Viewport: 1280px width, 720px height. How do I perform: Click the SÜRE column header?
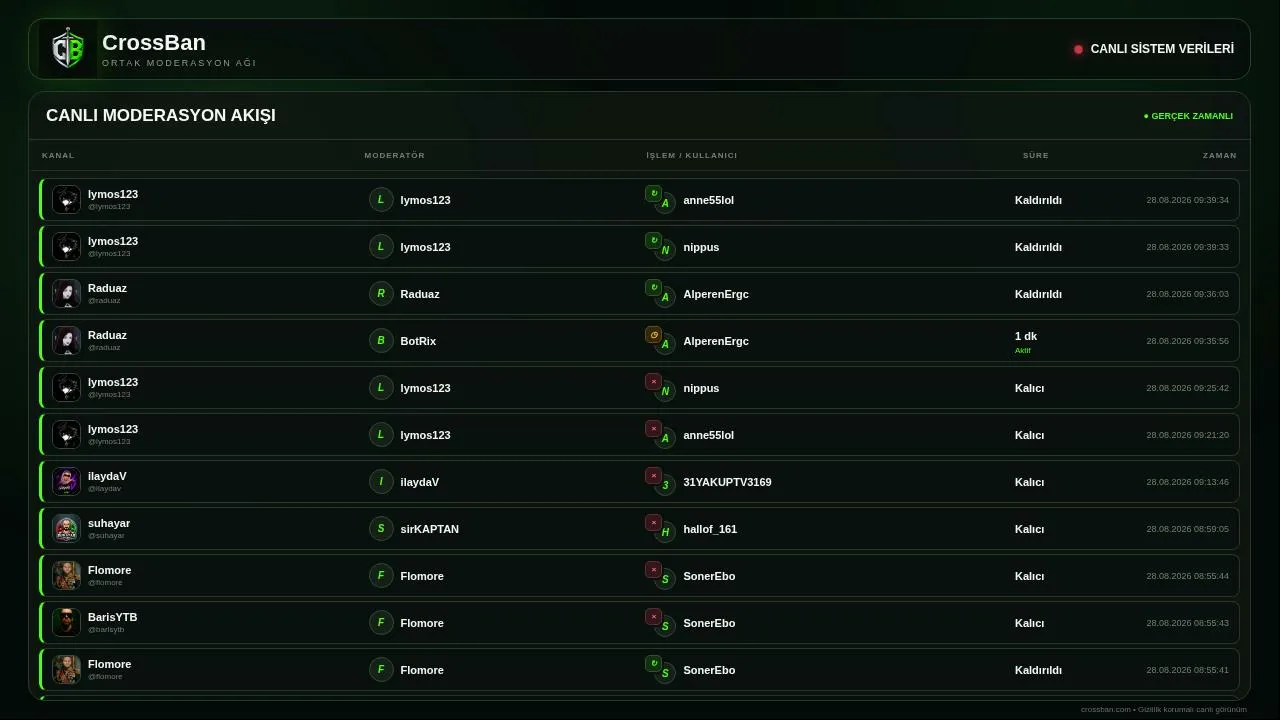(x=1036, y=155)
